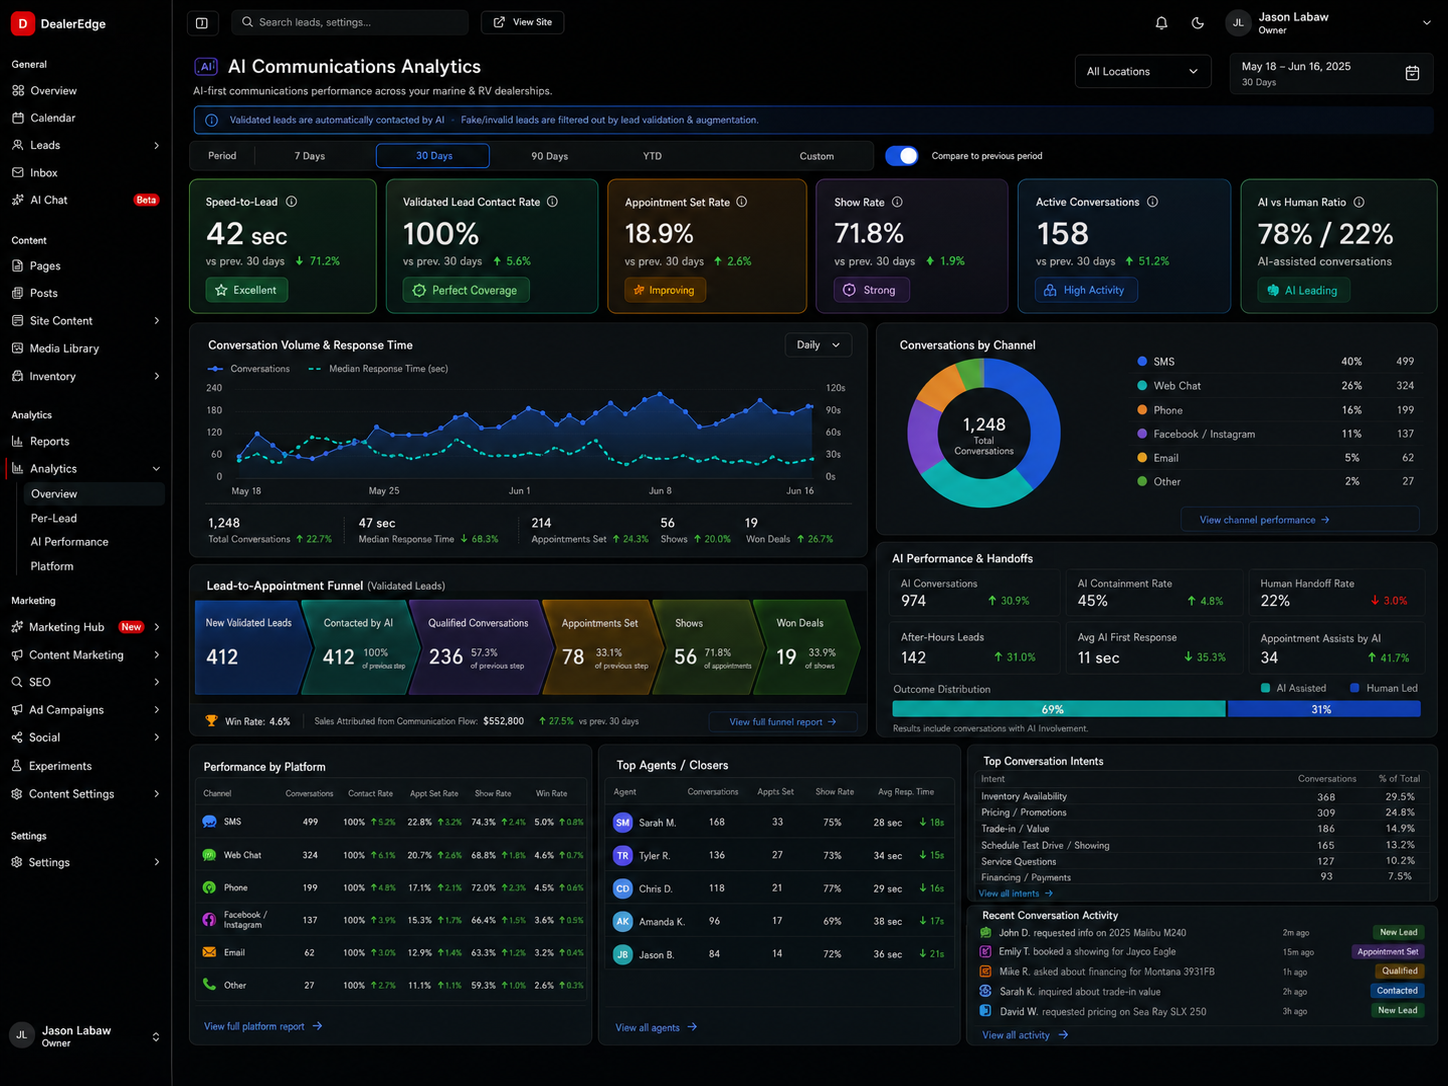Viewport: 1448px width, 1086px height.
Task: Click AI vs Human Ratio info icon
Action: point(1359,202)
